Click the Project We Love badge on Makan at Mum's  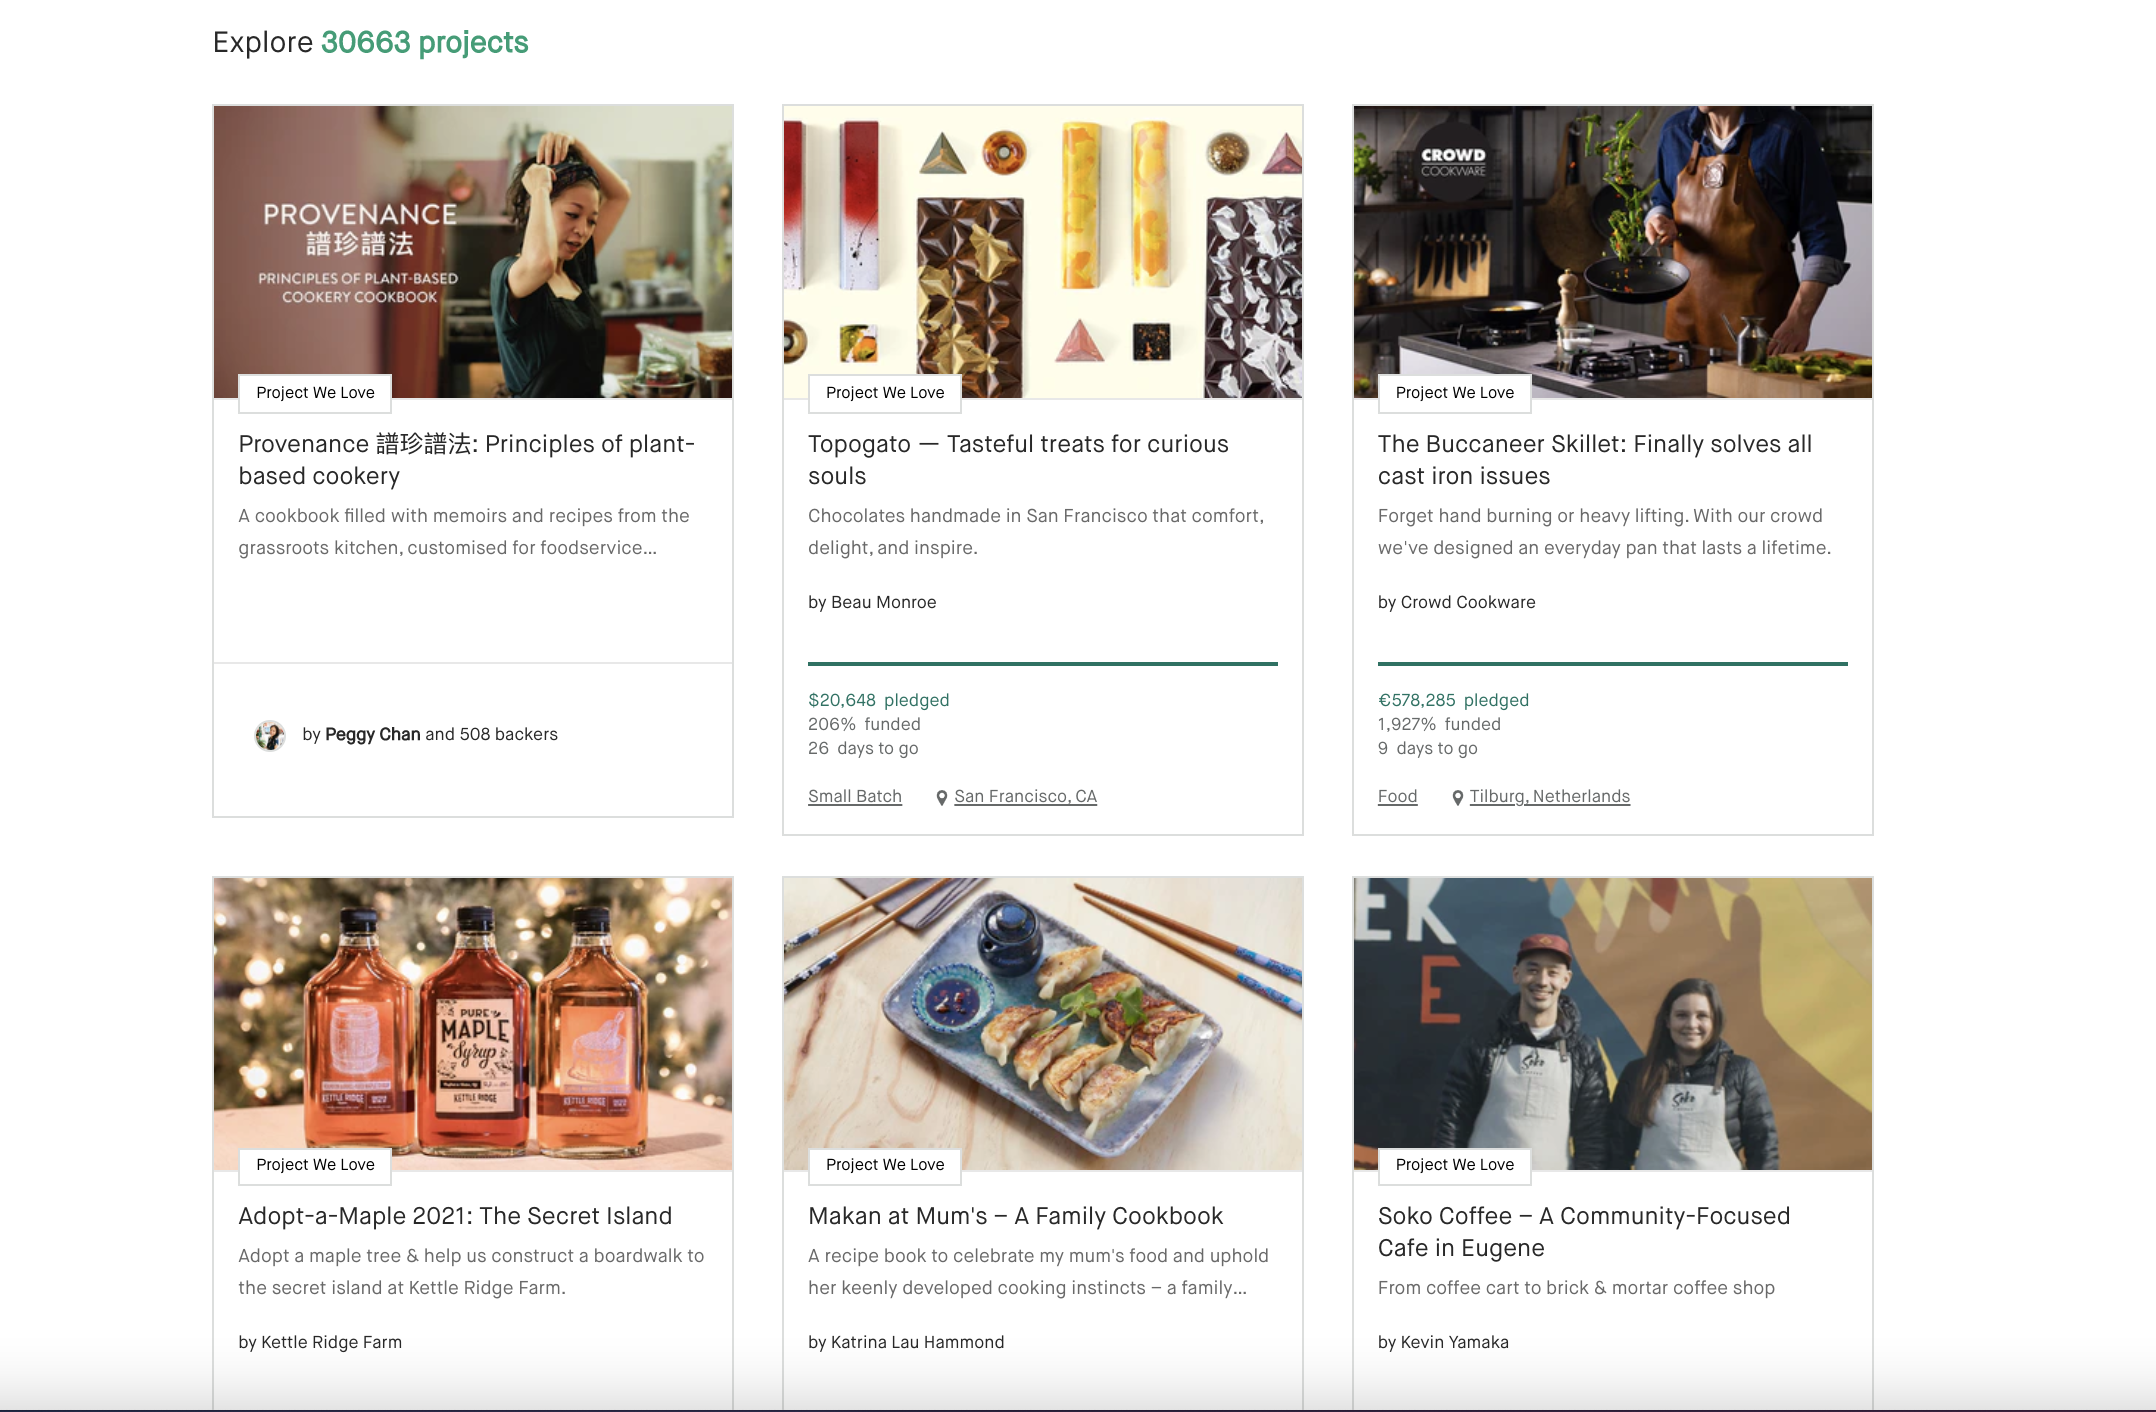point(885,1165)
